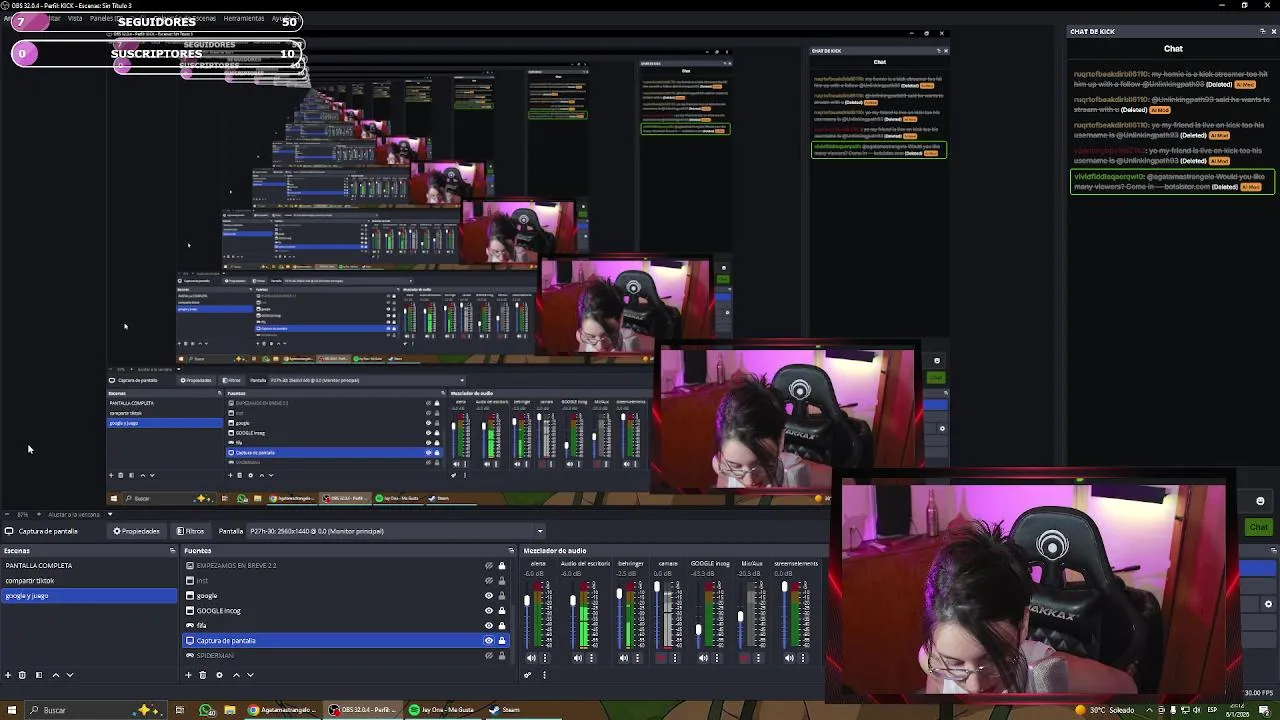This screenshot has width=1280, height=720.
Task: Float the Chat de Kick dock panel
Action: point(1262,32)
